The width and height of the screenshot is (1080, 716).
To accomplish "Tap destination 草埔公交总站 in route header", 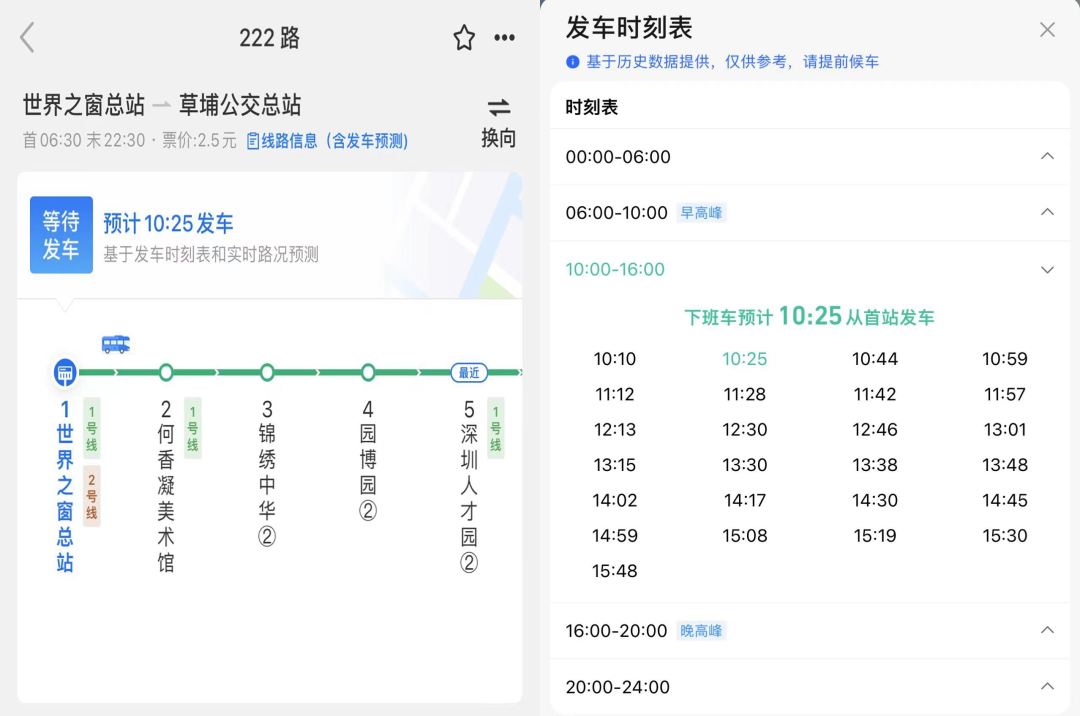I will [240, 105].
